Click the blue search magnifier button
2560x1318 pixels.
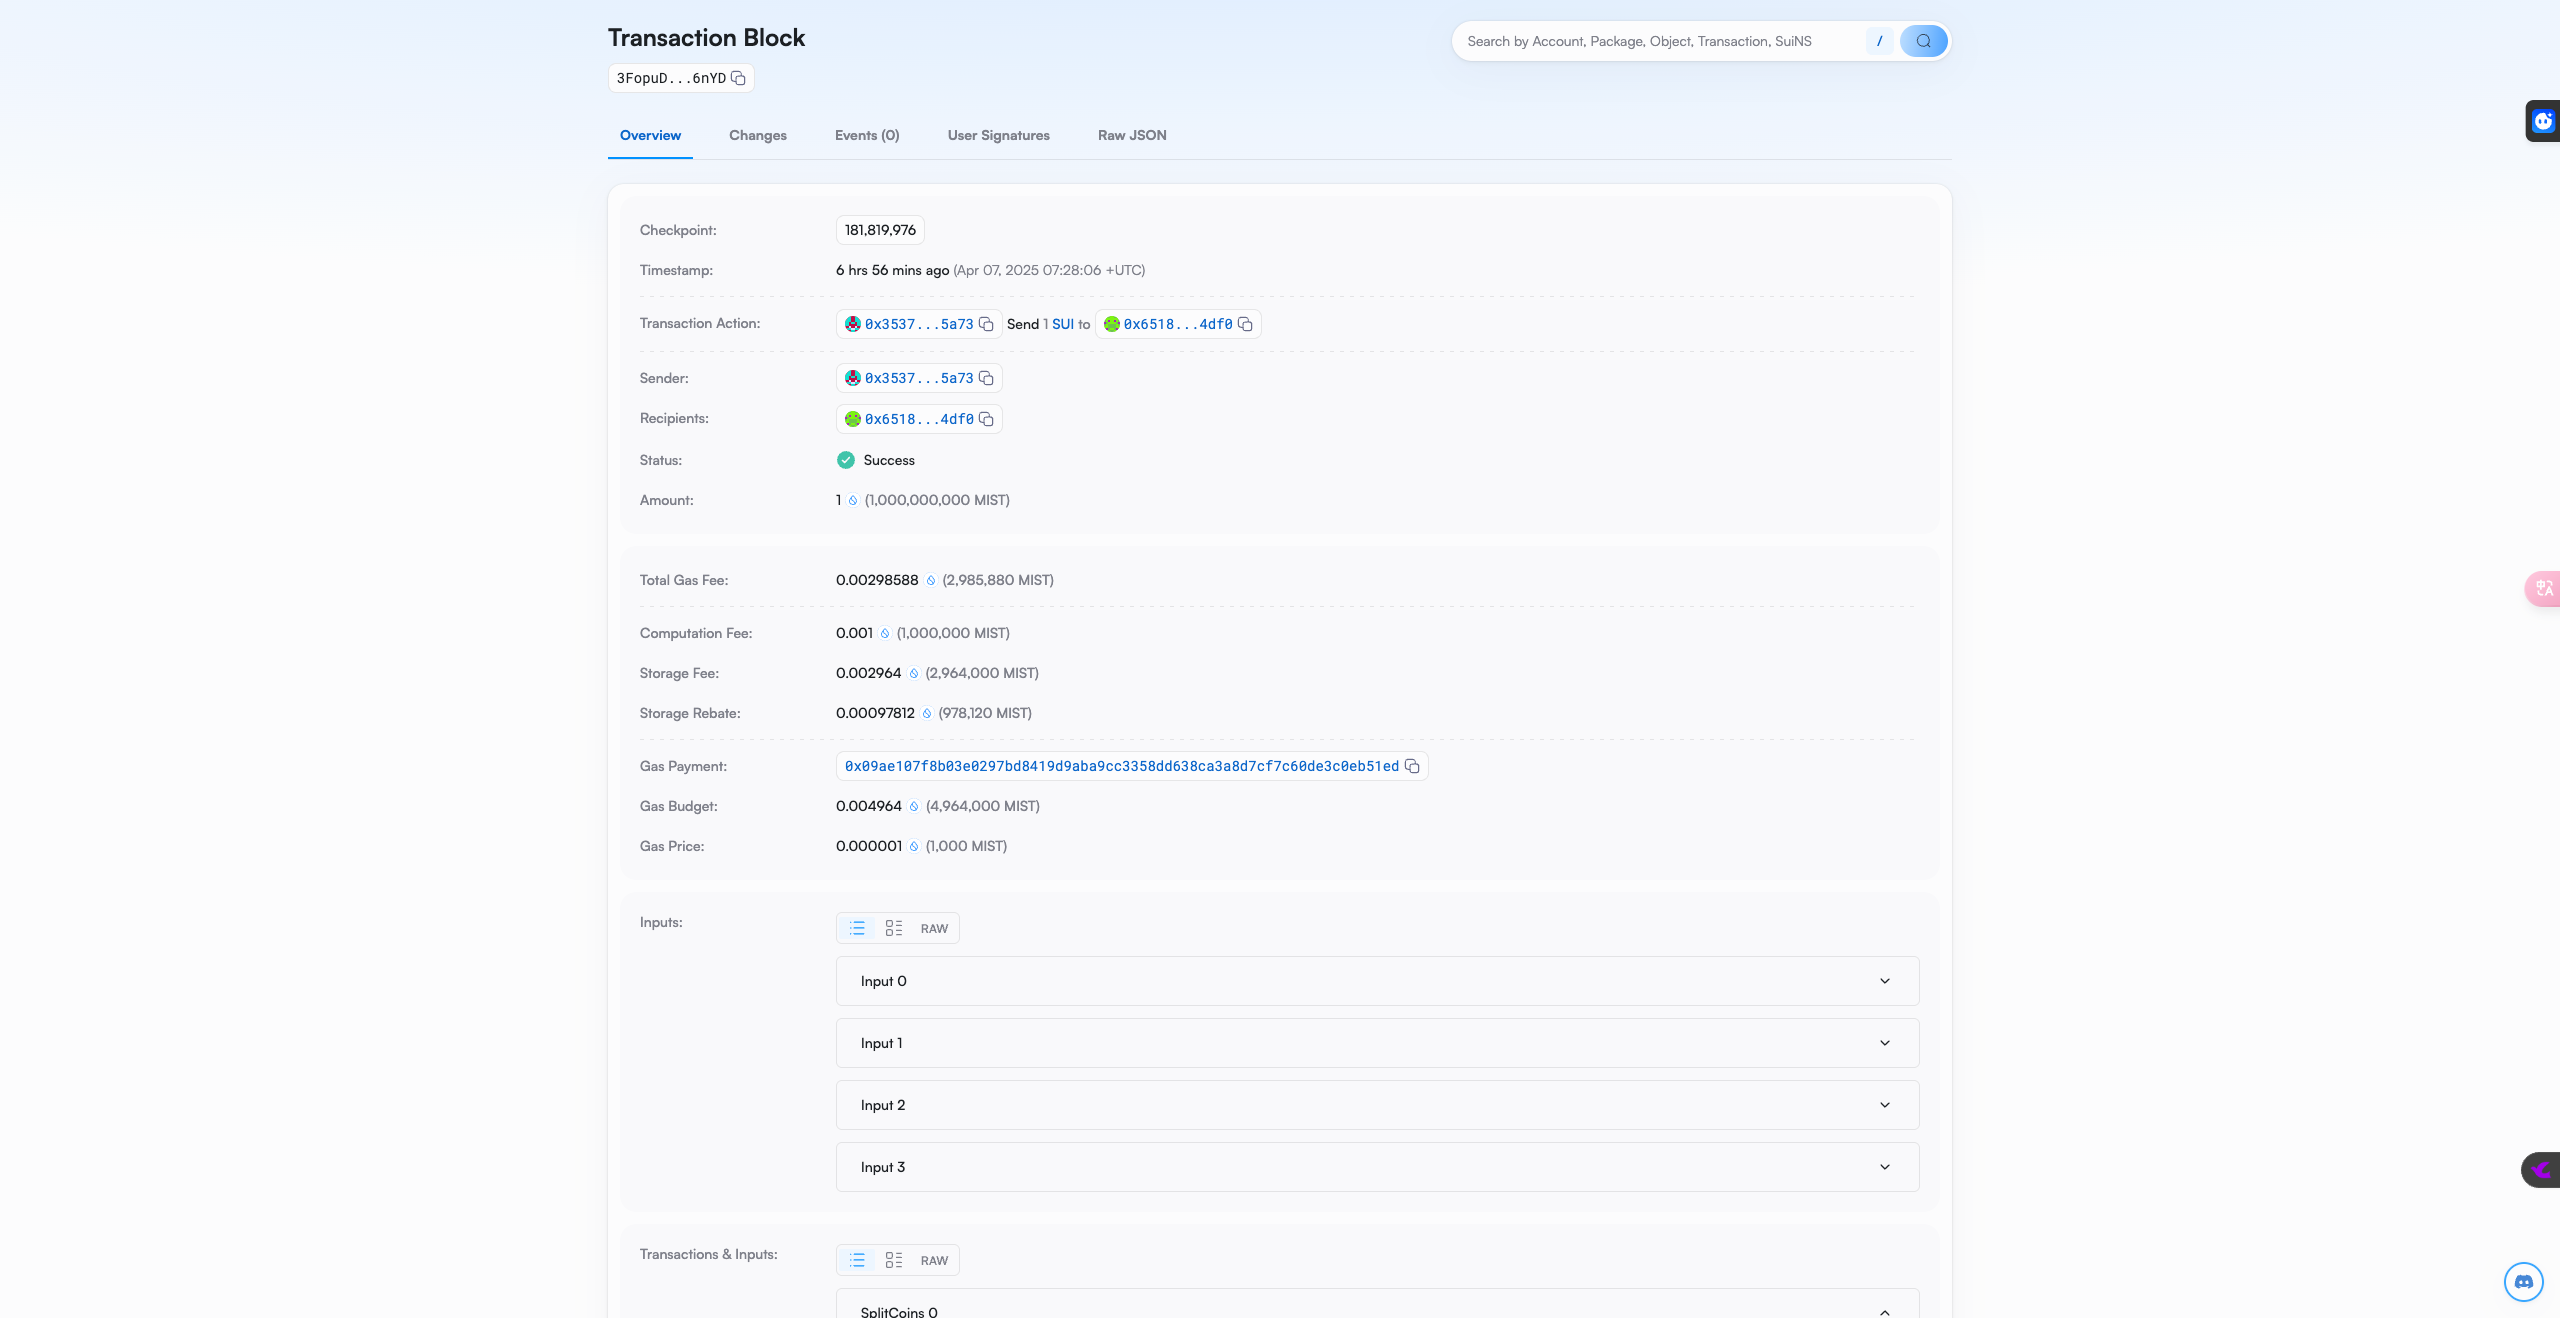1923,41
